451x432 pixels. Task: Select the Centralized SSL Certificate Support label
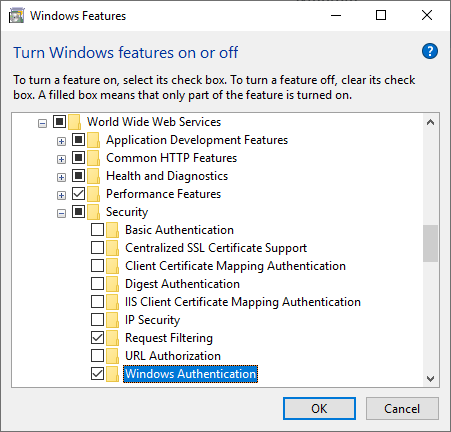click(216, 248)
